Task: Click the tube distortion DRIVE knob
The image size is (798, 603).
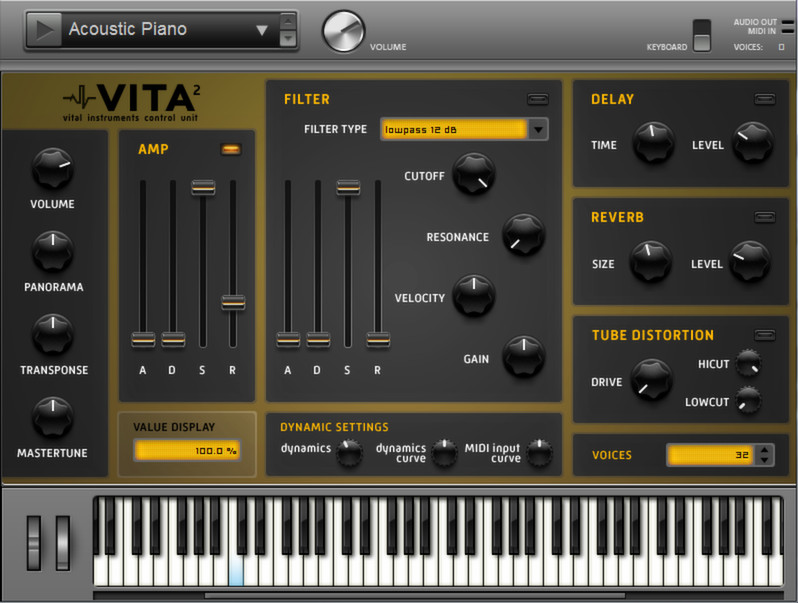Action: [x=651, y=380]
